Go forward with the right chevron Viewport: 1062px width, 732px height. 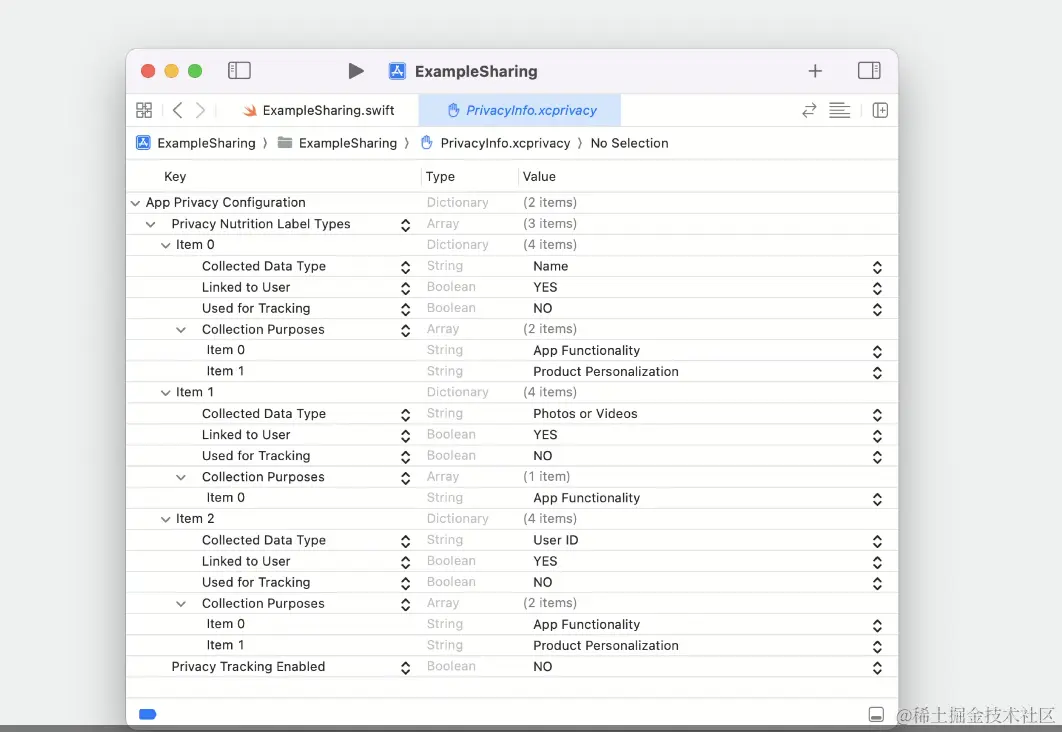200,110
